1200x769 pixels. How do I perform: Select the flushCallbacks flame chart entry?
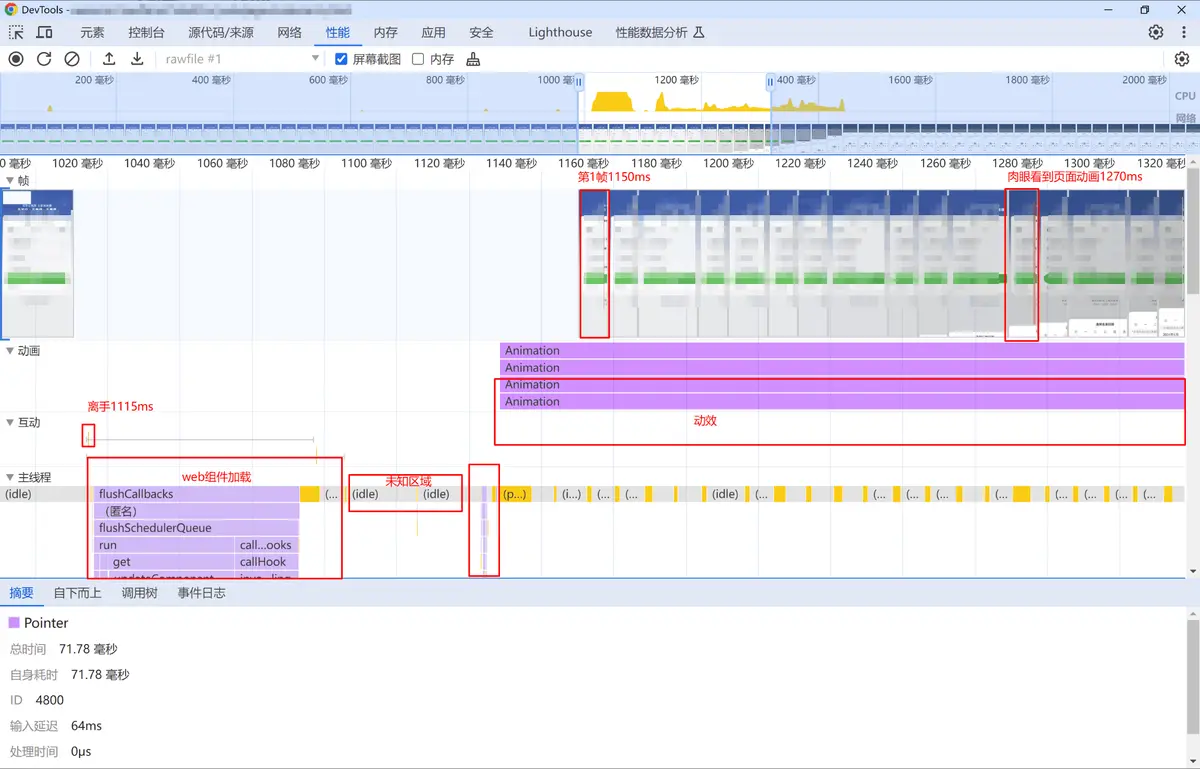pyautogui.click(x=197, y=494)
